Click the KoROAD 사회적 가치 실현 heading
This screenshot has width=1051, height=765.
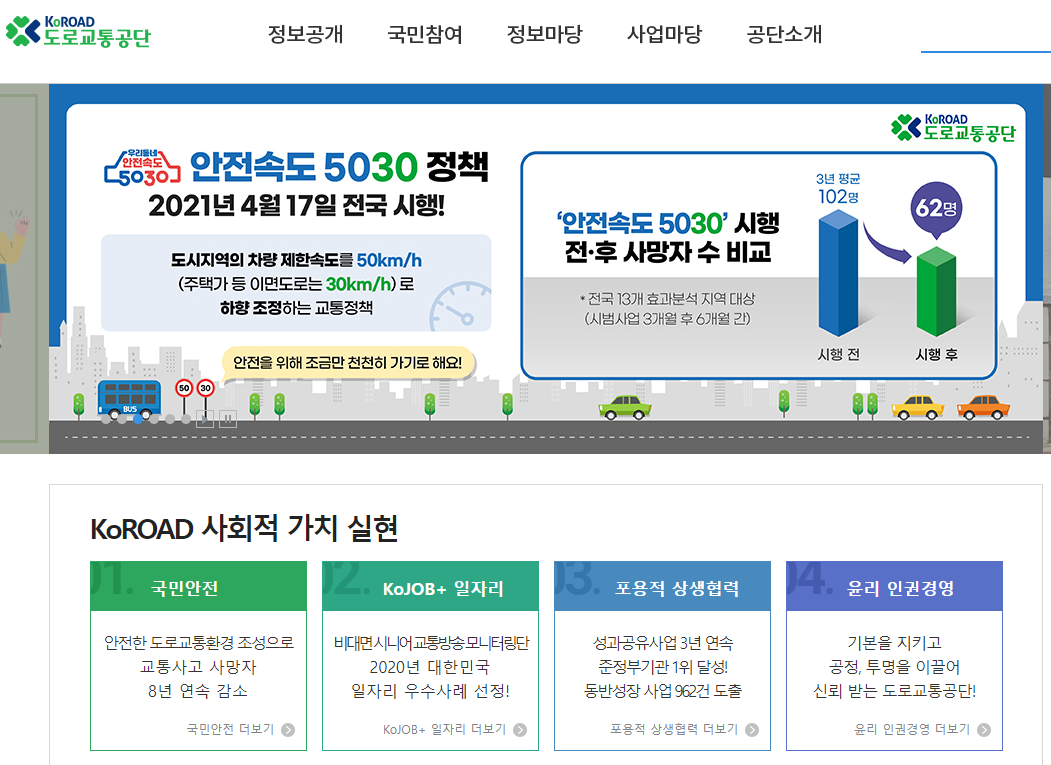244,528
